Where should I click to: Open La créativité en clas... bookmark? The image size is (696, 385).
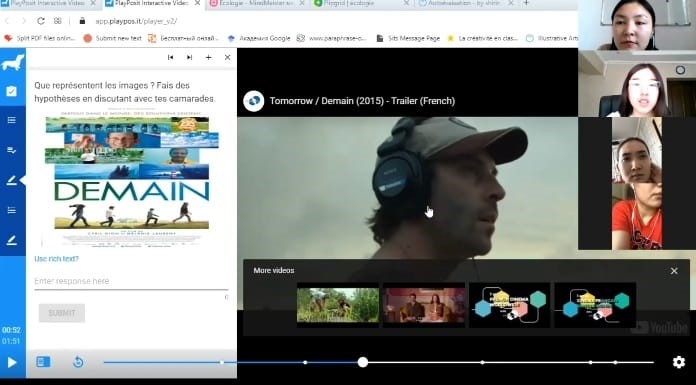[482, 38]
